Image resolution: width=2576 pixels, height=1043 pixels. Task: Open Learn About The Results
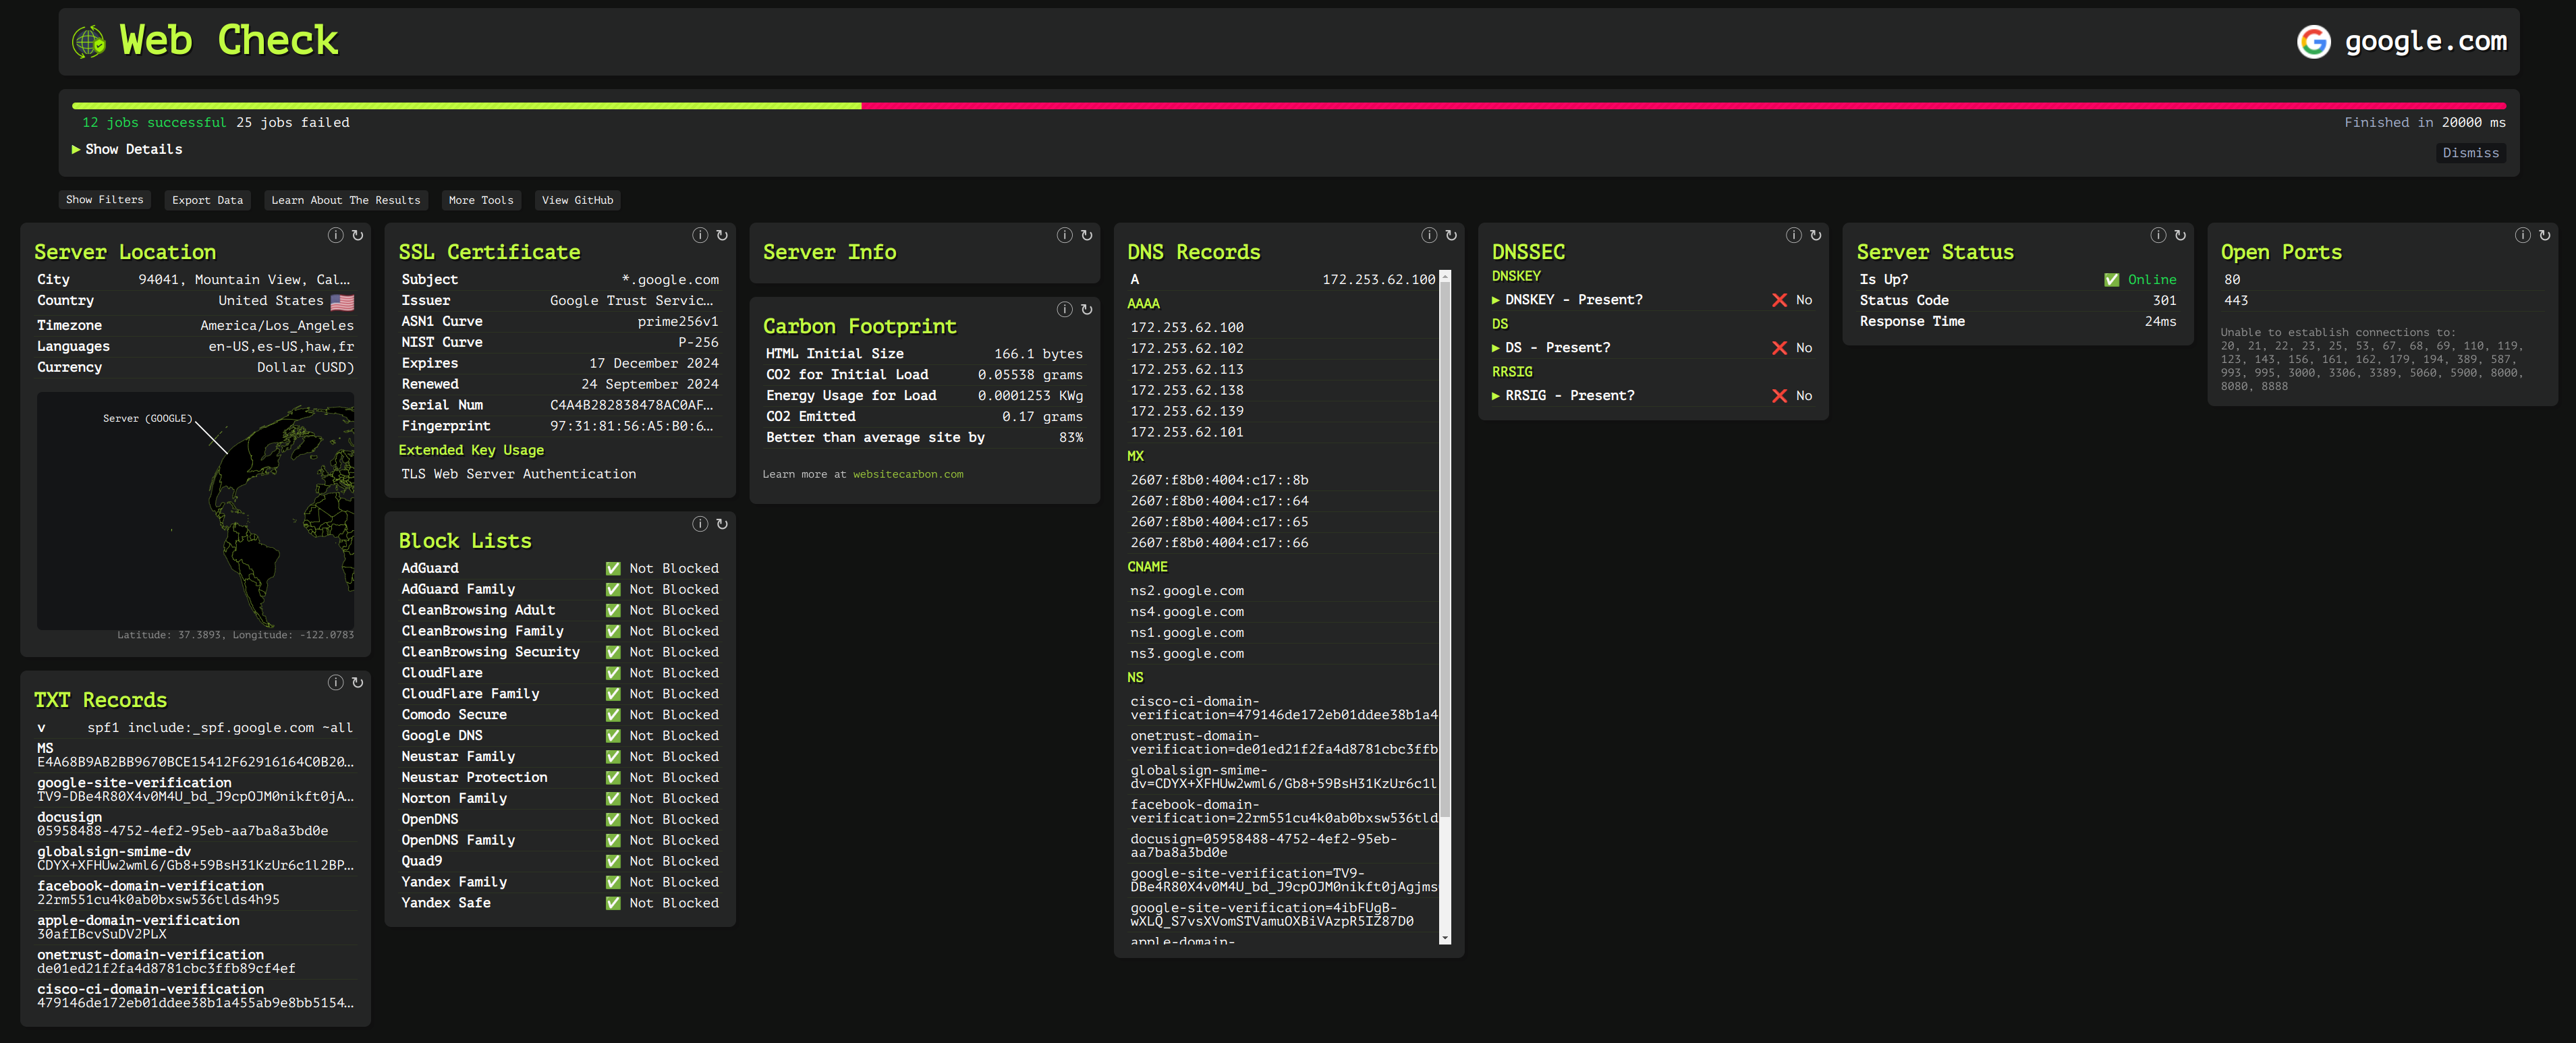pos(346,200)
